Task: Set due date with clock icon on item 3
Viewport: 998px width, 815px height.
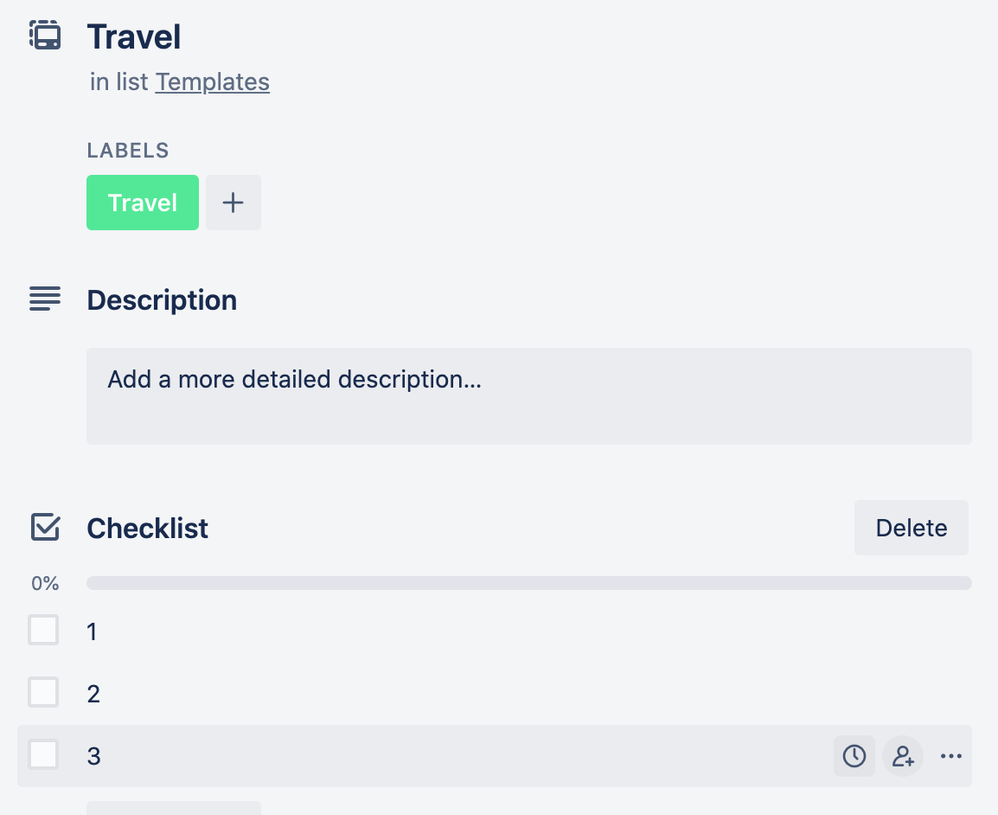Action: (854, 756)
